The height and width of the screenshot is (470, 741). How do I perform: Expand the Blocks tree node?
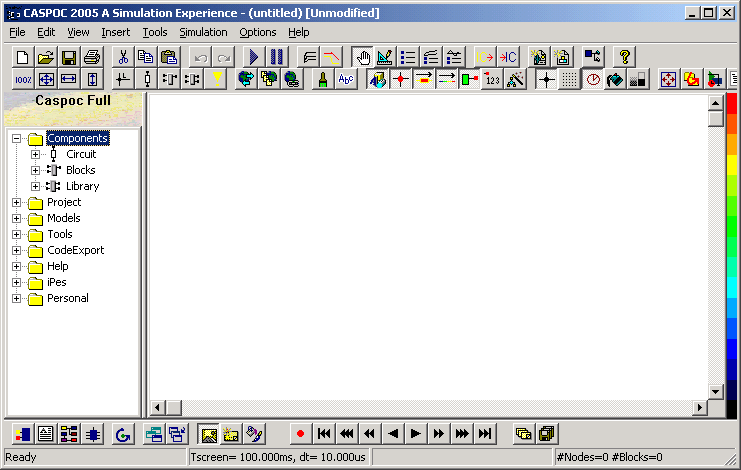tap(35, 171)
